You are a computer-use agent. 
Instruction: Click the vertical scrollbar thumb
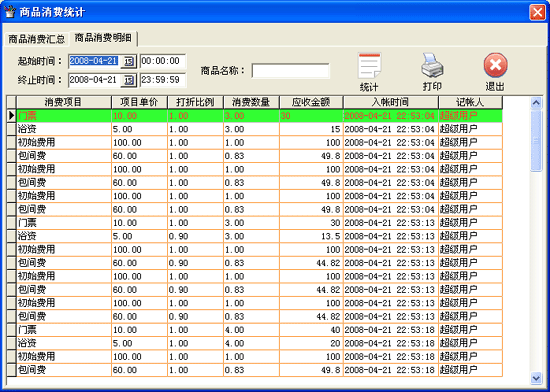(536, 141)
